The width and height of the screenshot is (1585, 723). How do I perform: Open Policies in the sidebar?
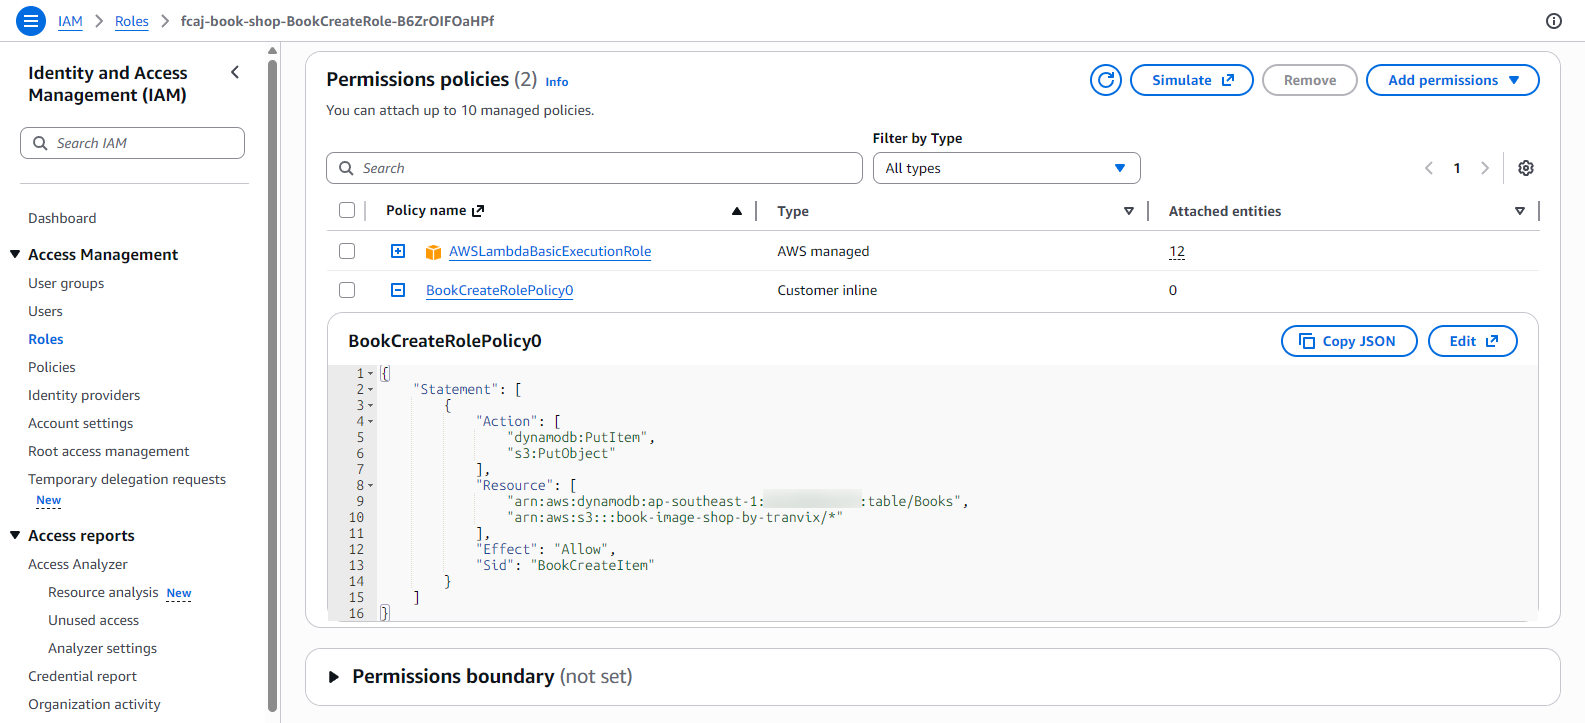tap(52, 367)
